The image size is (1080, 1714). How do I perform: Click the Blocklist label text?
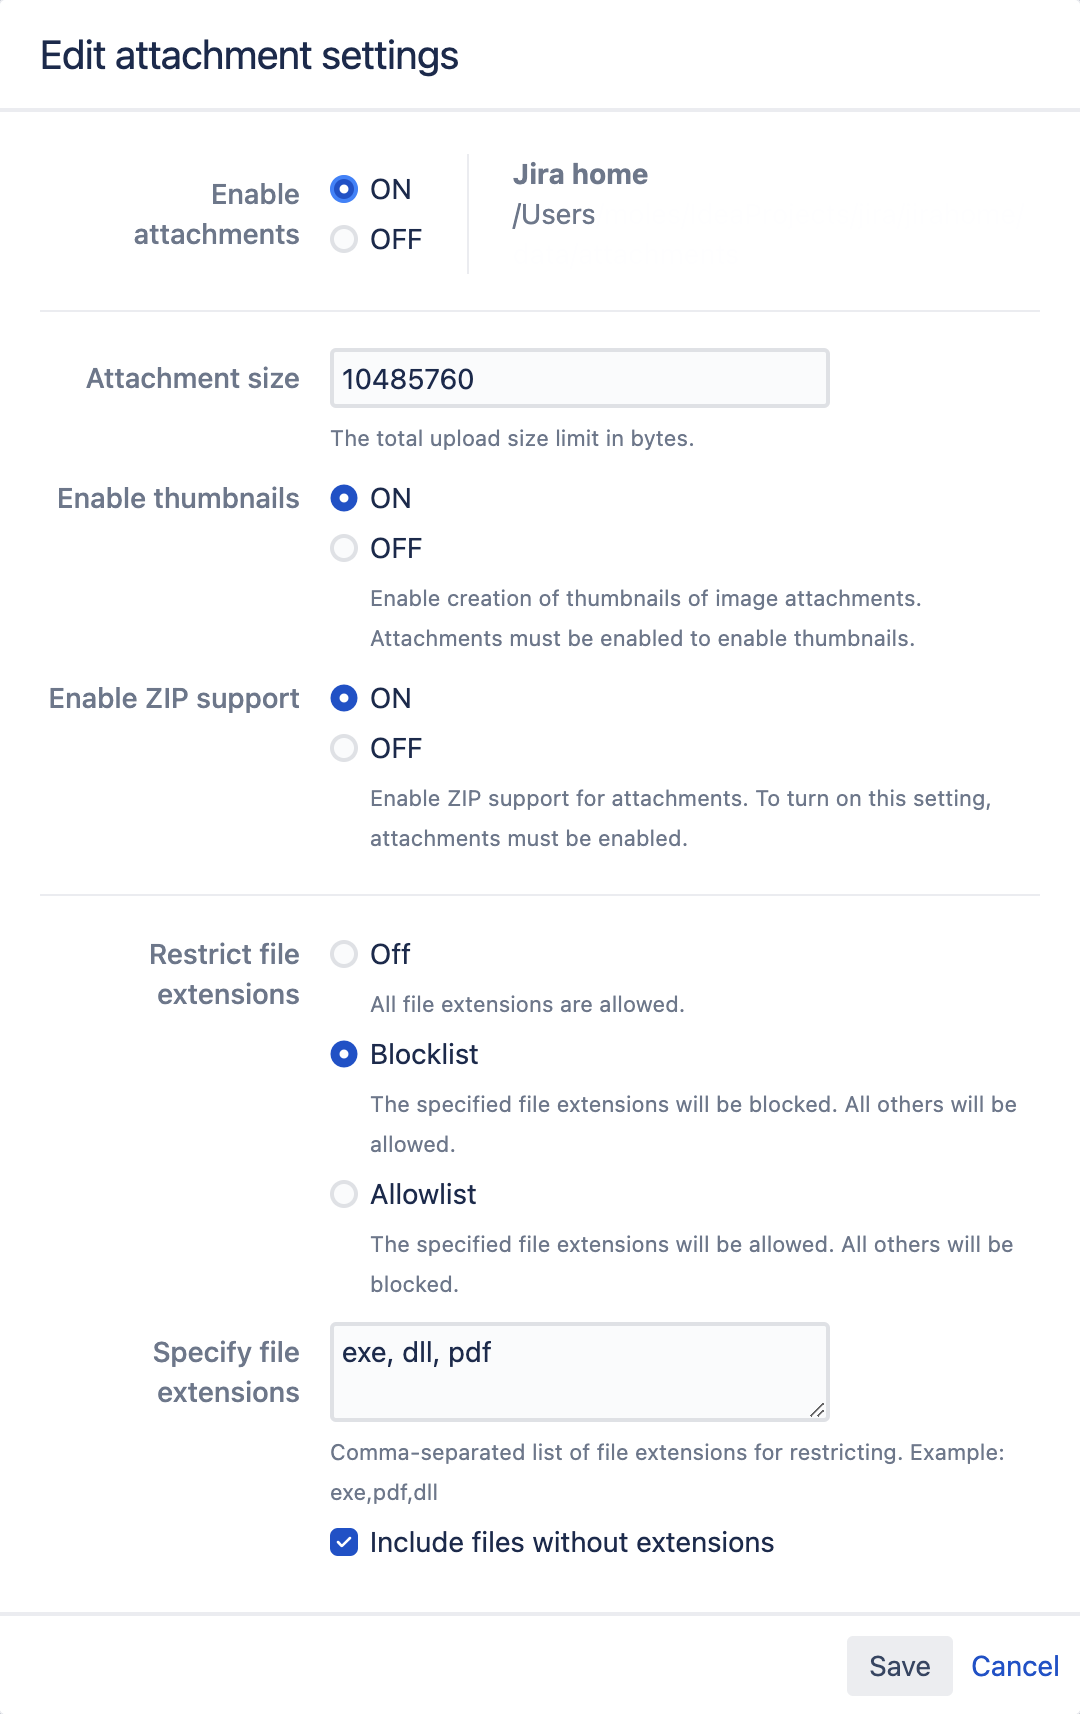[424, 1054]
